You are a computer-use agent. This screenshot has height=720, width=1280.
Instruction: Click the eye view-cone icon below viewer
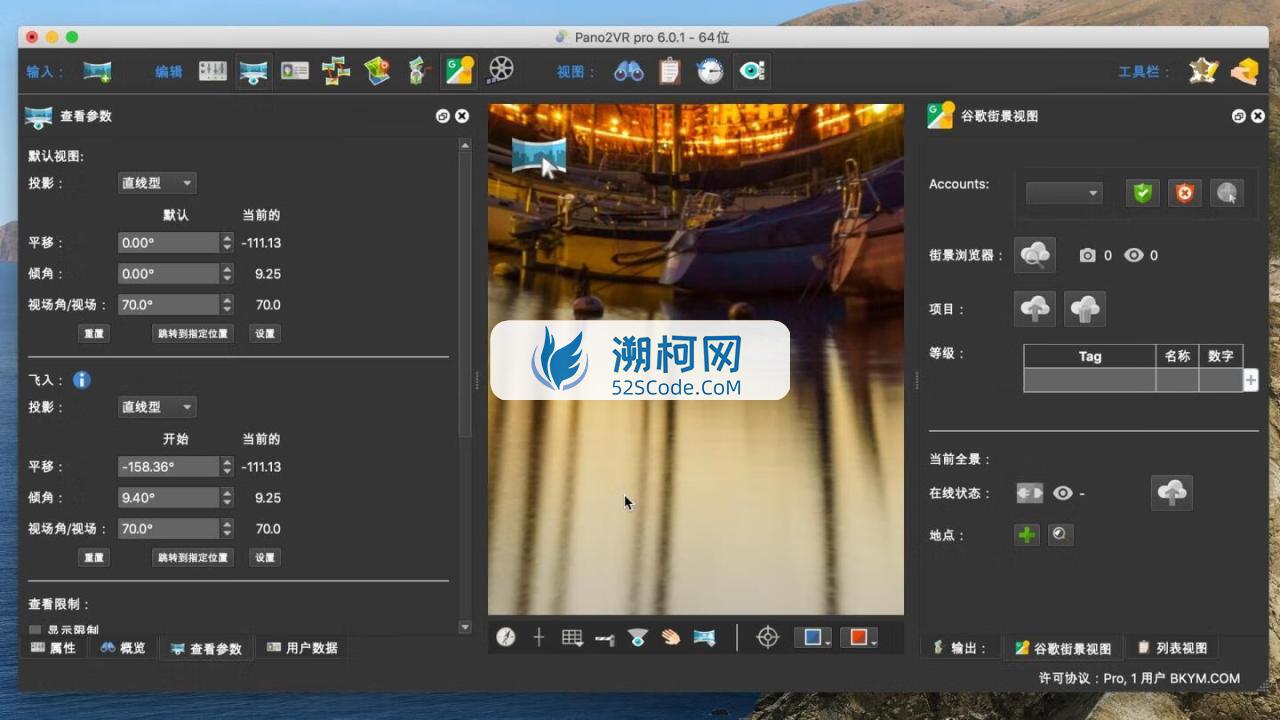pyautogui.click(x=638, y=637)
